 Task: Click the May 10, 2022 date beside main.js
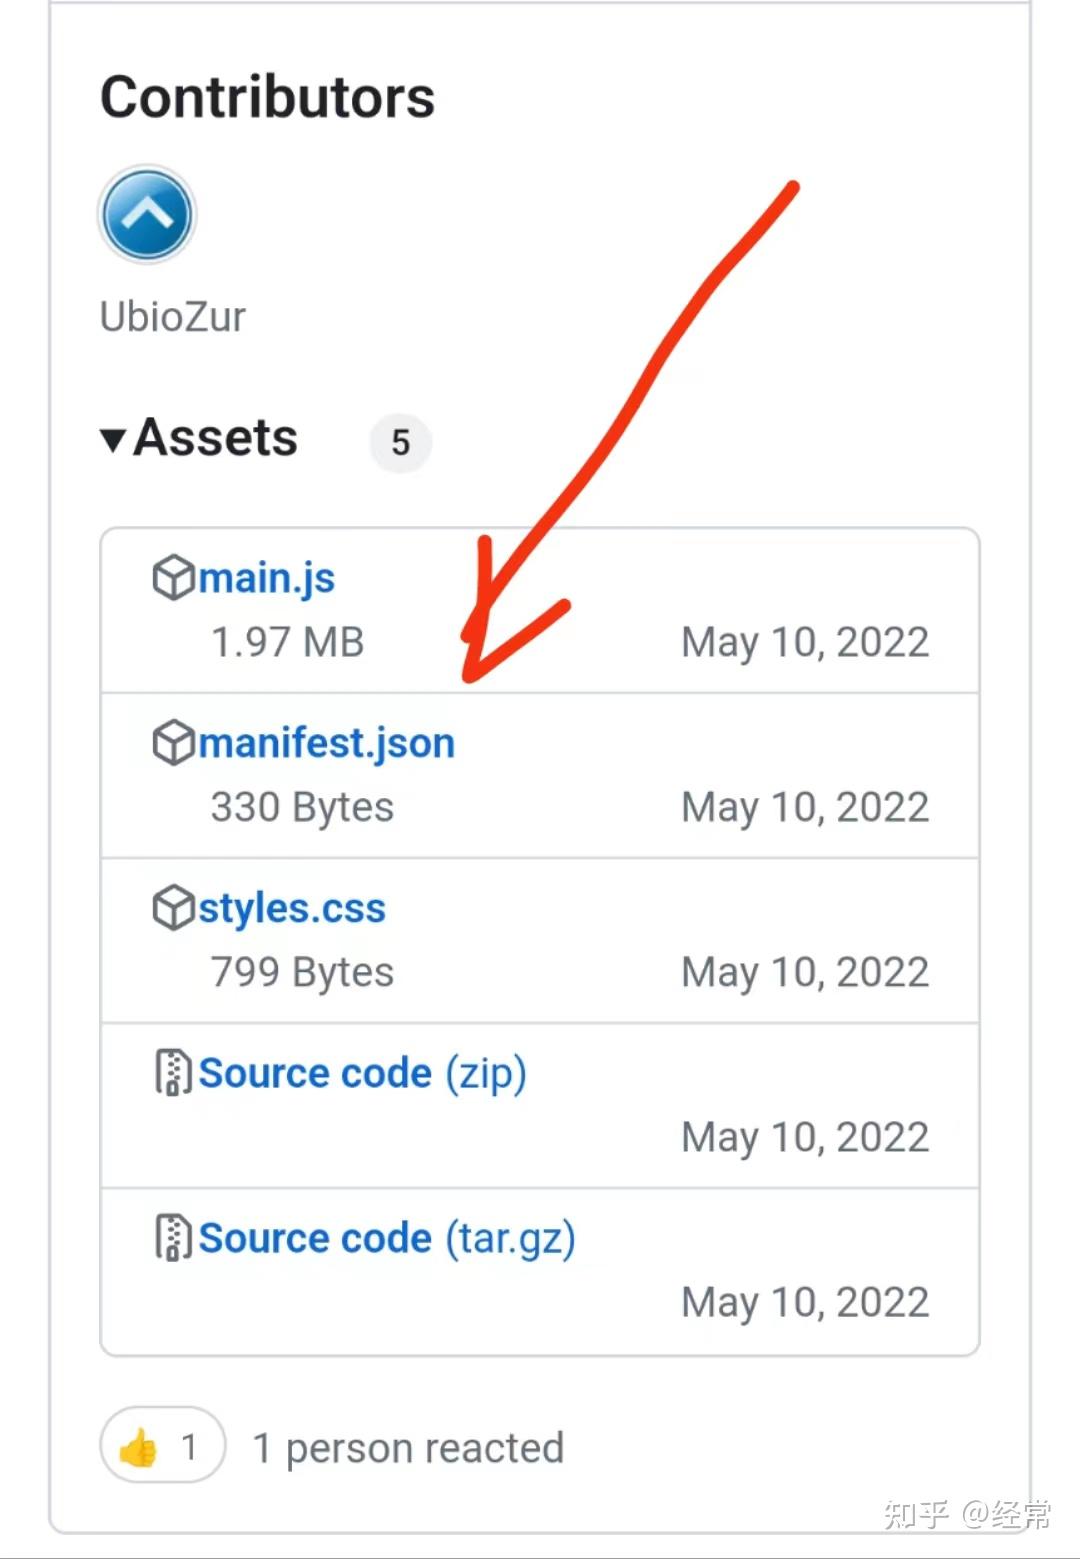click(x=804, y=642)
